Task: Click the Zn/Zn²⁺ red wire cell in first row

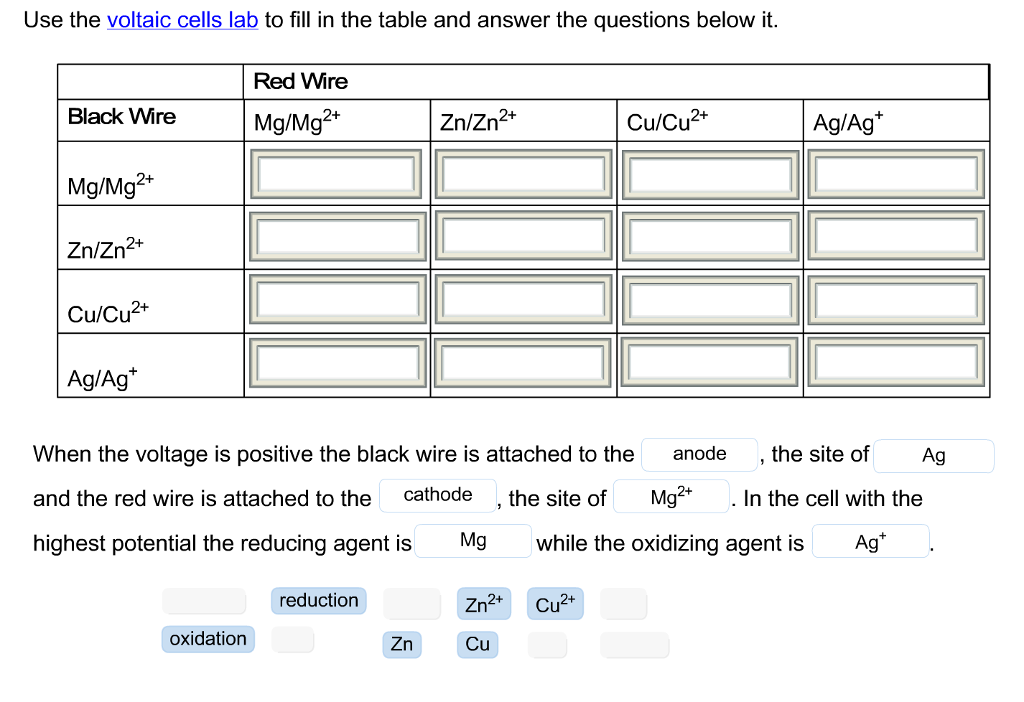Action: point(522,172)
